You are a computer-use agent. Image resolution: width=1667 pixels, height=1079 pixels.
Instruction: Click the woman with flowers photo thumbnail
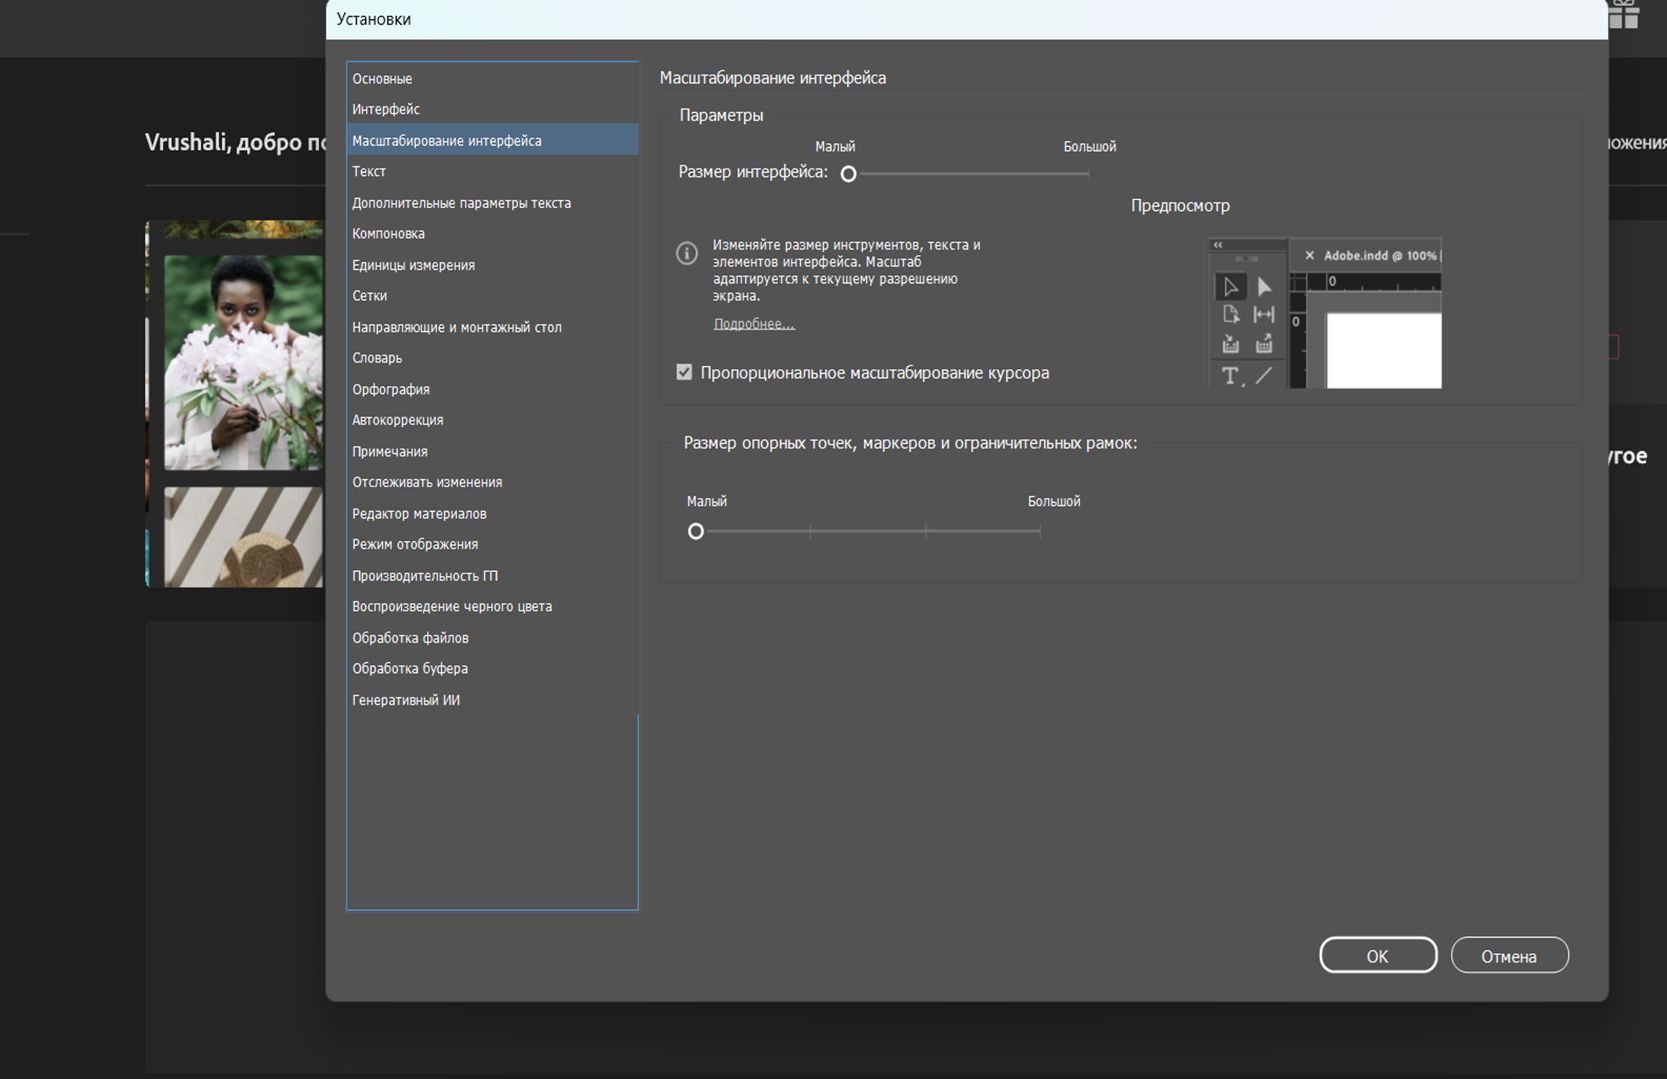click(x=243, y=362)
